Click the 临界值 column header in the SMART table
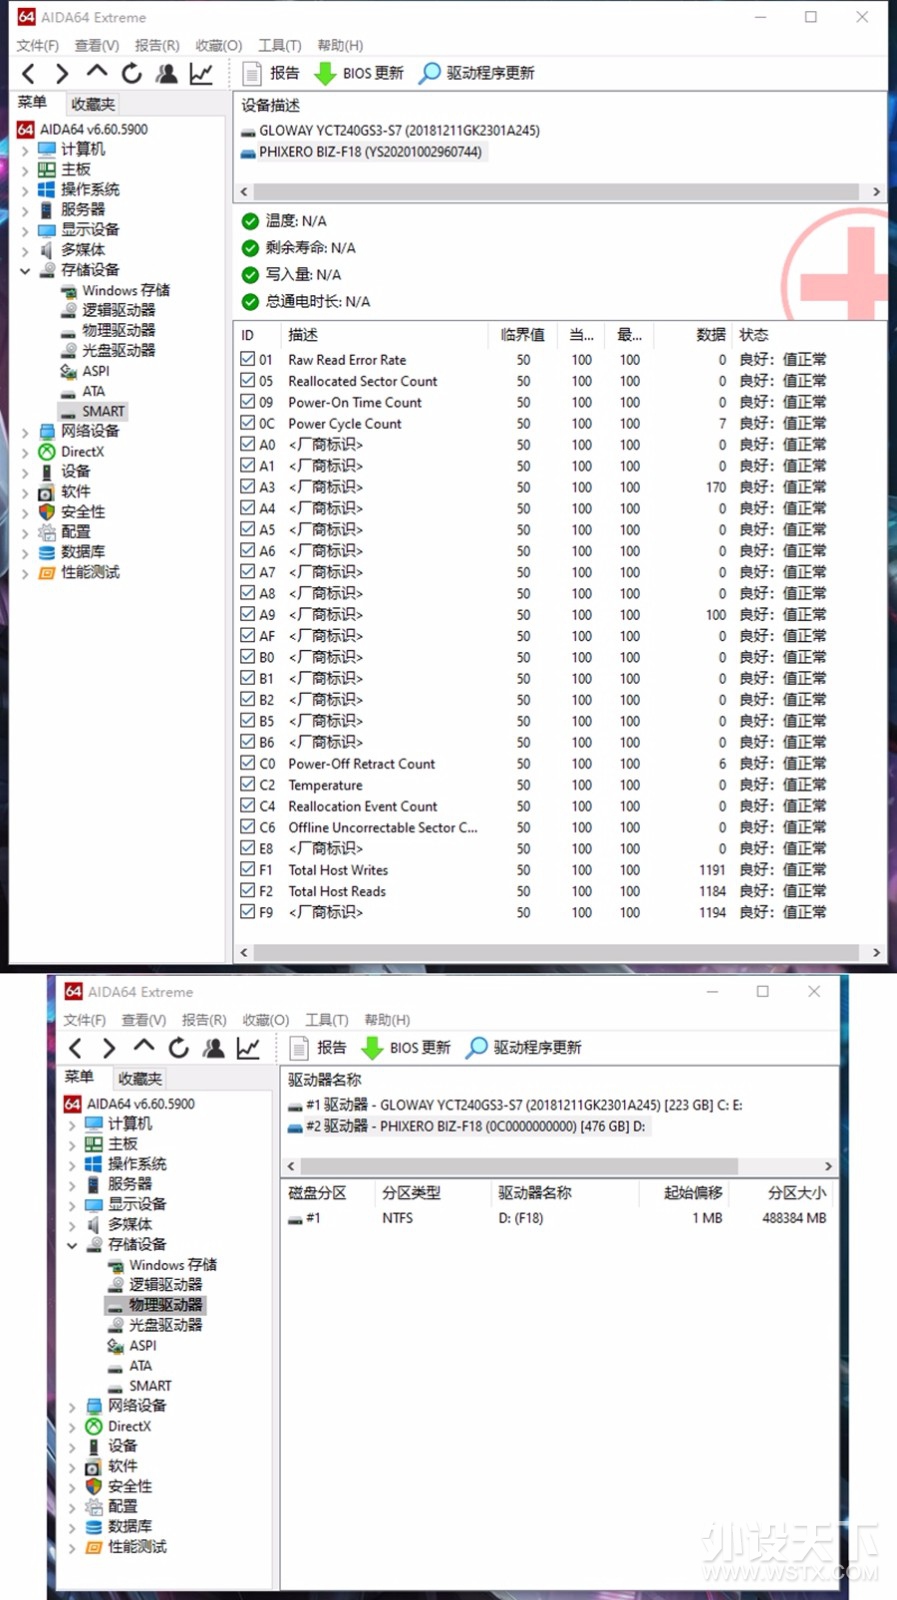897x1600 pixels. pyautogui.click(x=523, y=335)
